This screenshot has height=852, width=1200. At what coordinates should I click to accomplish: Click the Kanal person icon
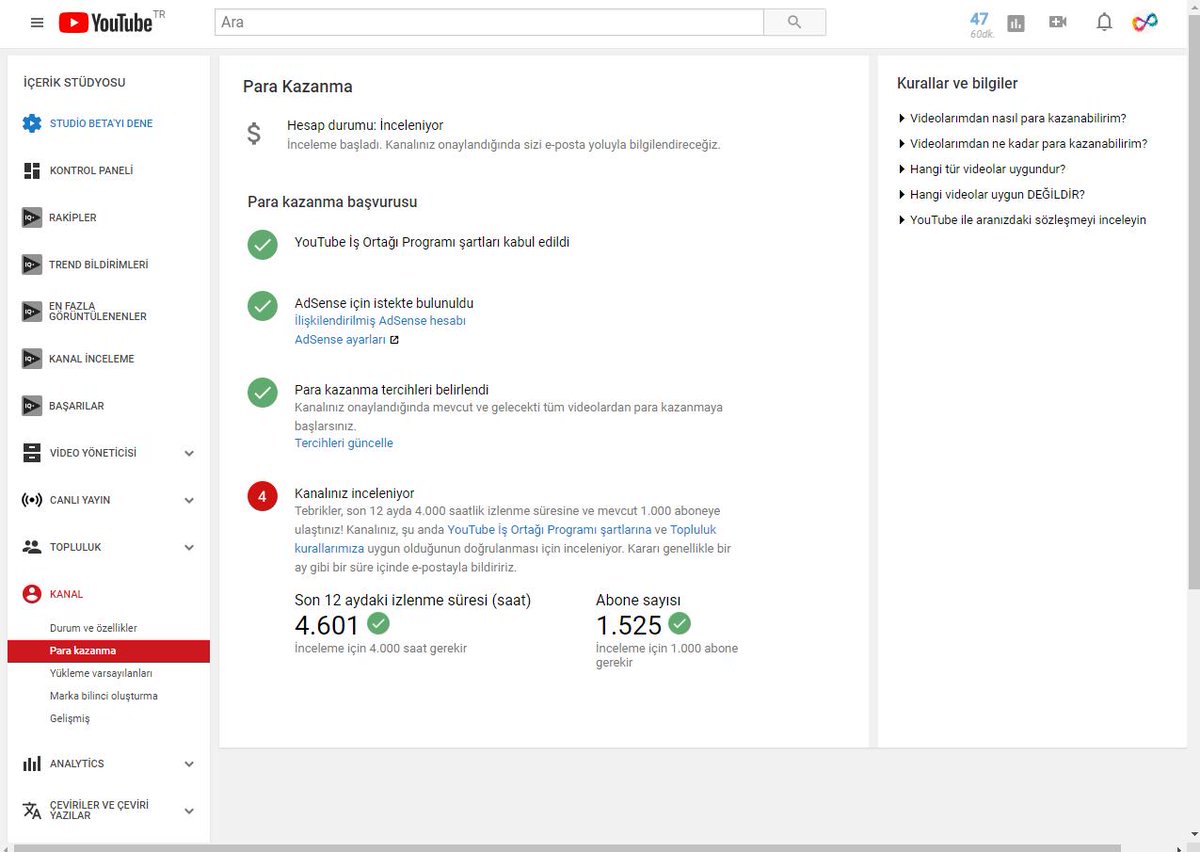32,594
